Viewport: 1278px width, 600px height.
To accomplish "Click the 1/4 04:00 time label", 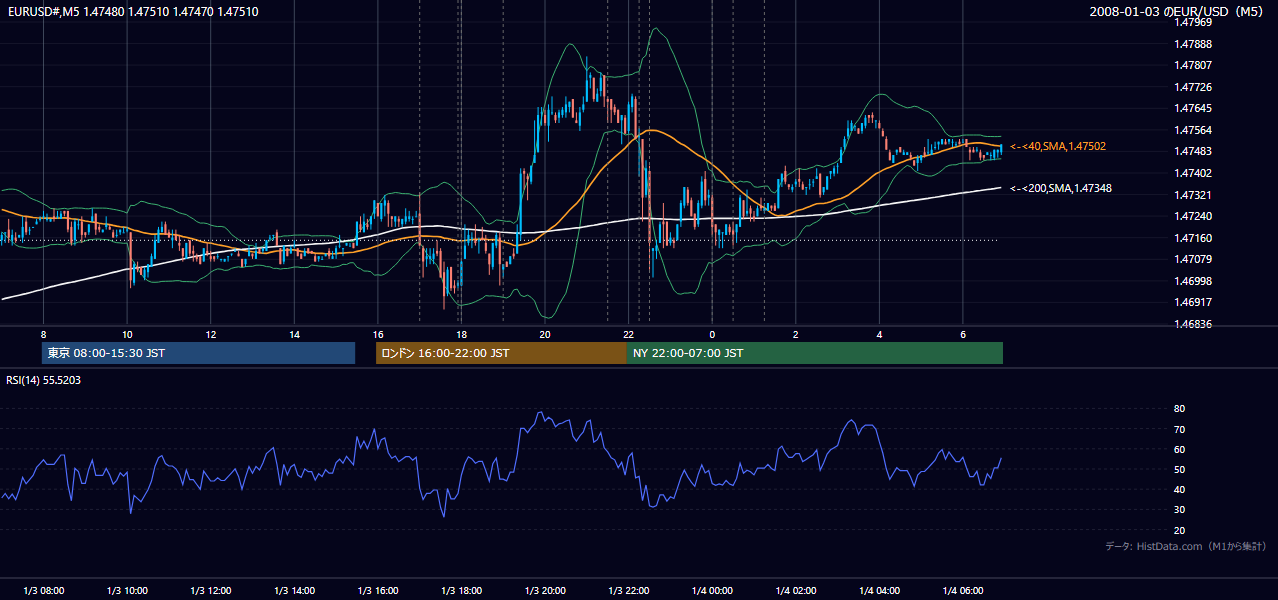I will pyautogui.click(x=879, y=591).
